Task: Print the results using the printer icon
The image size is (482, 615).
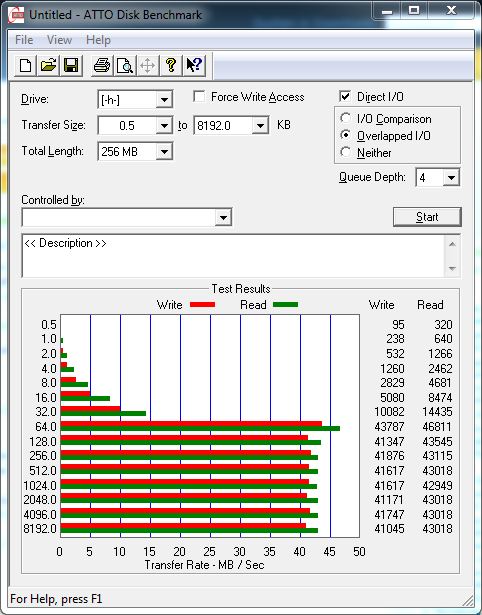Action: click(102, 65)
